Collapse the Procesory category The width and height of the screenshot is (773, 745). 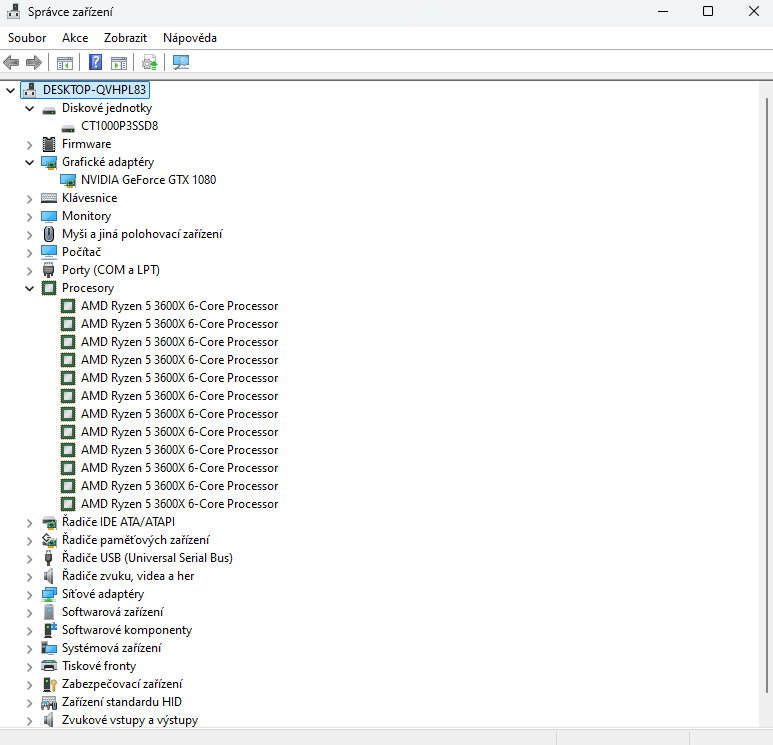tap(30, 288)
